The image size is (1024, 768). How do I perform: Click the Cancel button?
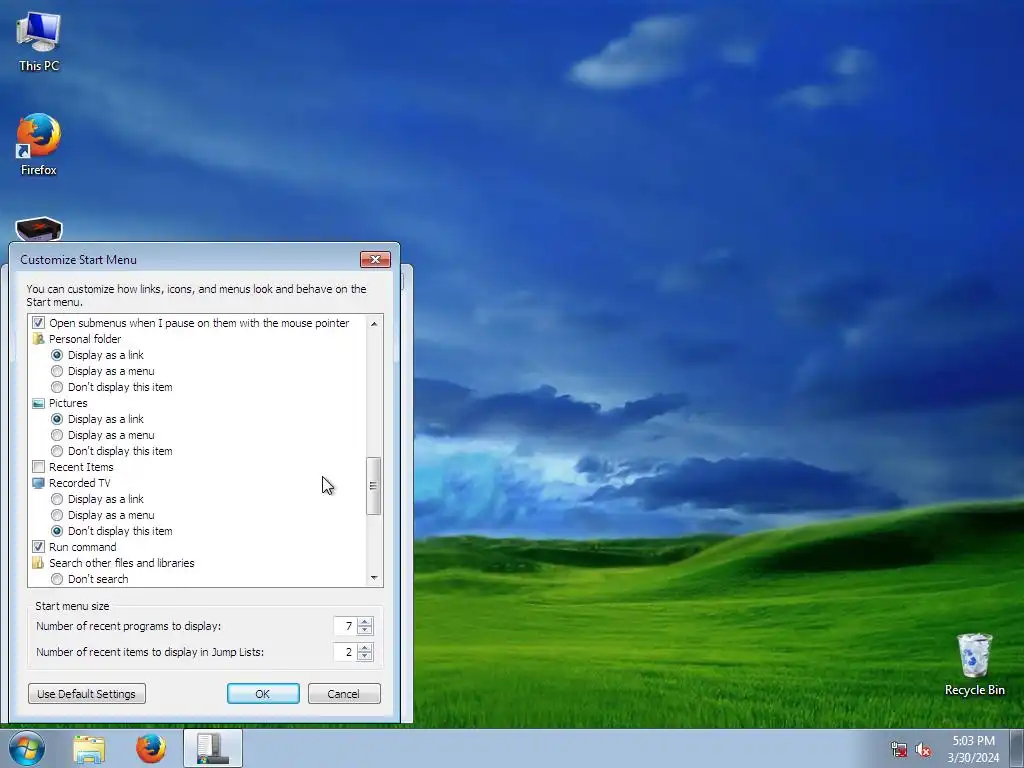point(344,694)
